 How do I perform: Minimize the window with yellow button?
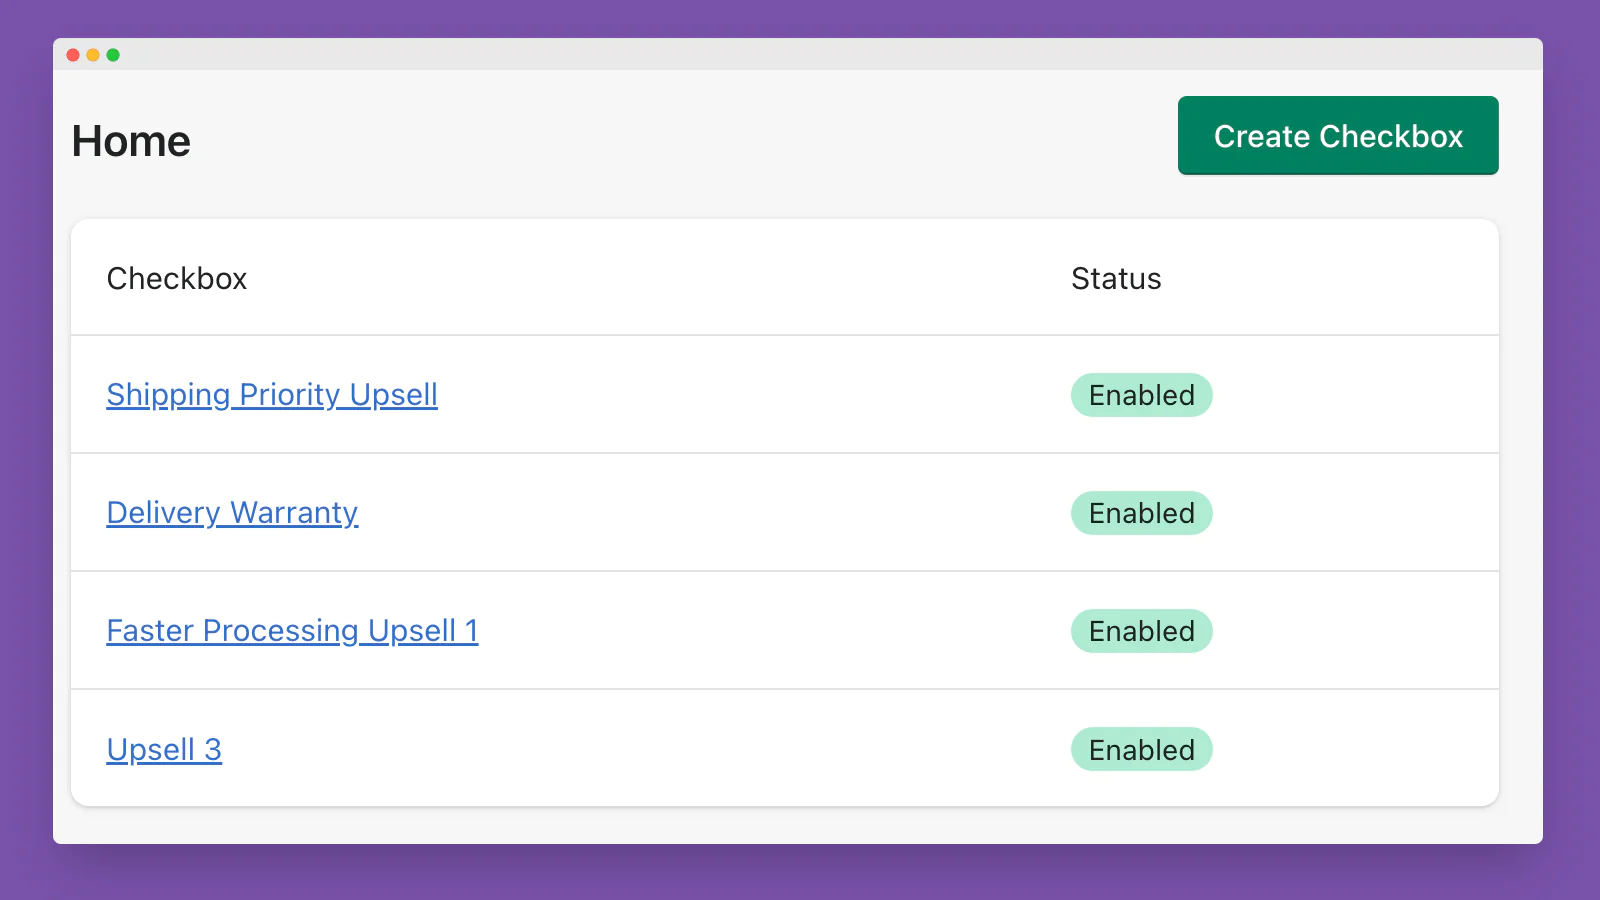[93, 55]
